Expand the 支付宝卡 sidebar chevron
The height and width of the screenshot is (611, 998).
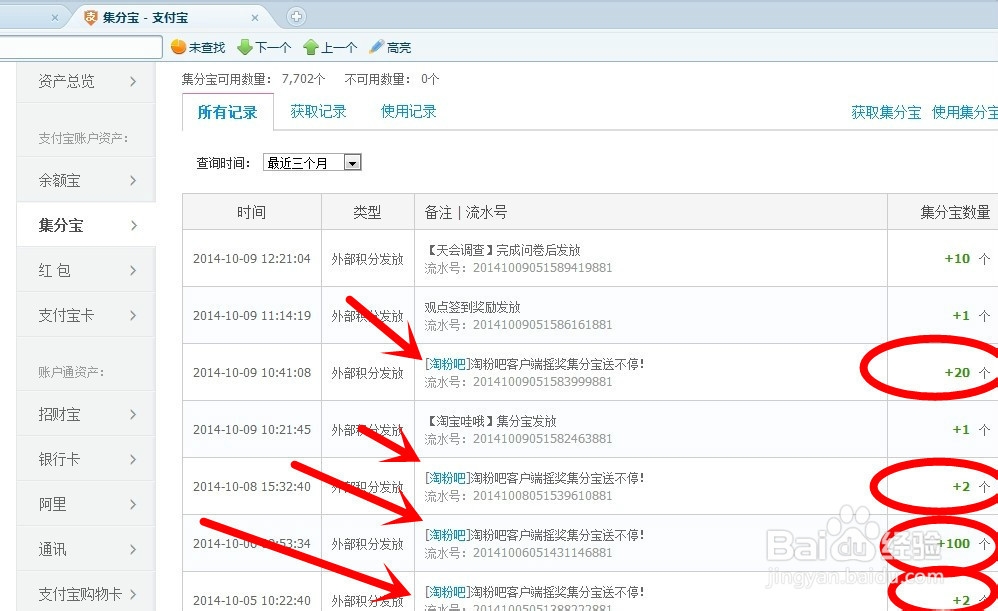click(x=133, y=316)
